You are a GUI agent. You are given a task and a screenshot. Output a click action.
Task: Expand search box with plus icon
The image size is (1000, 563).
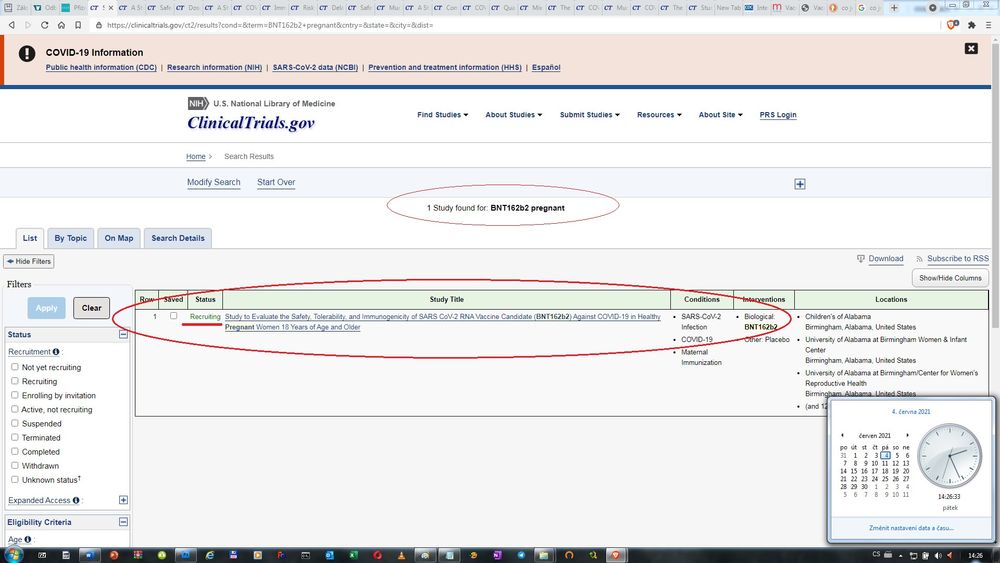coord(800,184)
